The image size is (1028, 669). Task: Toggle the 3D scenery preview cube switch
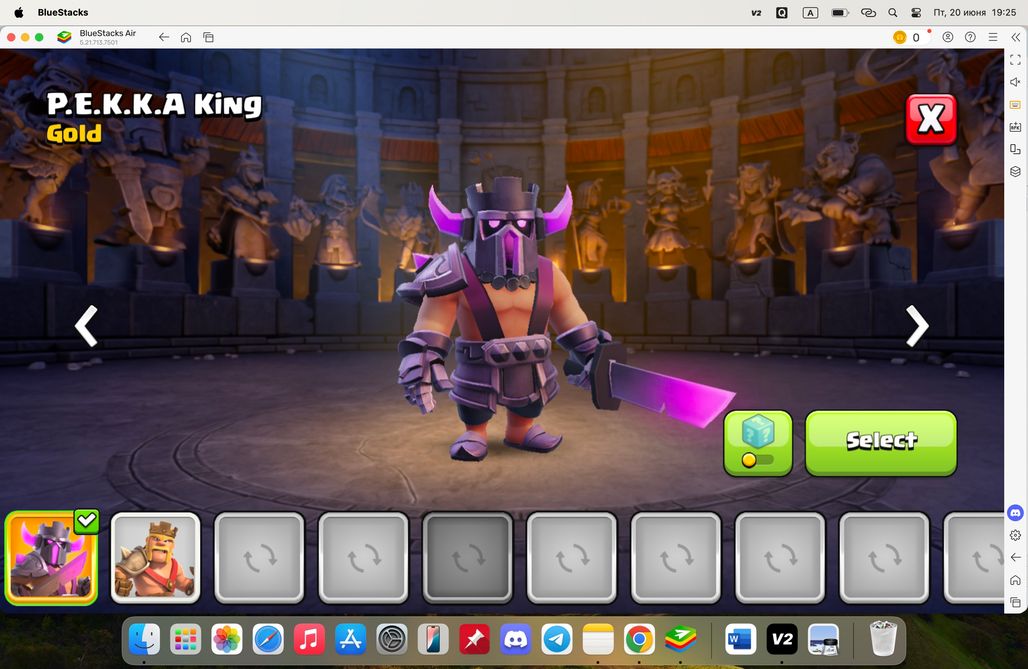pos(758,443)
